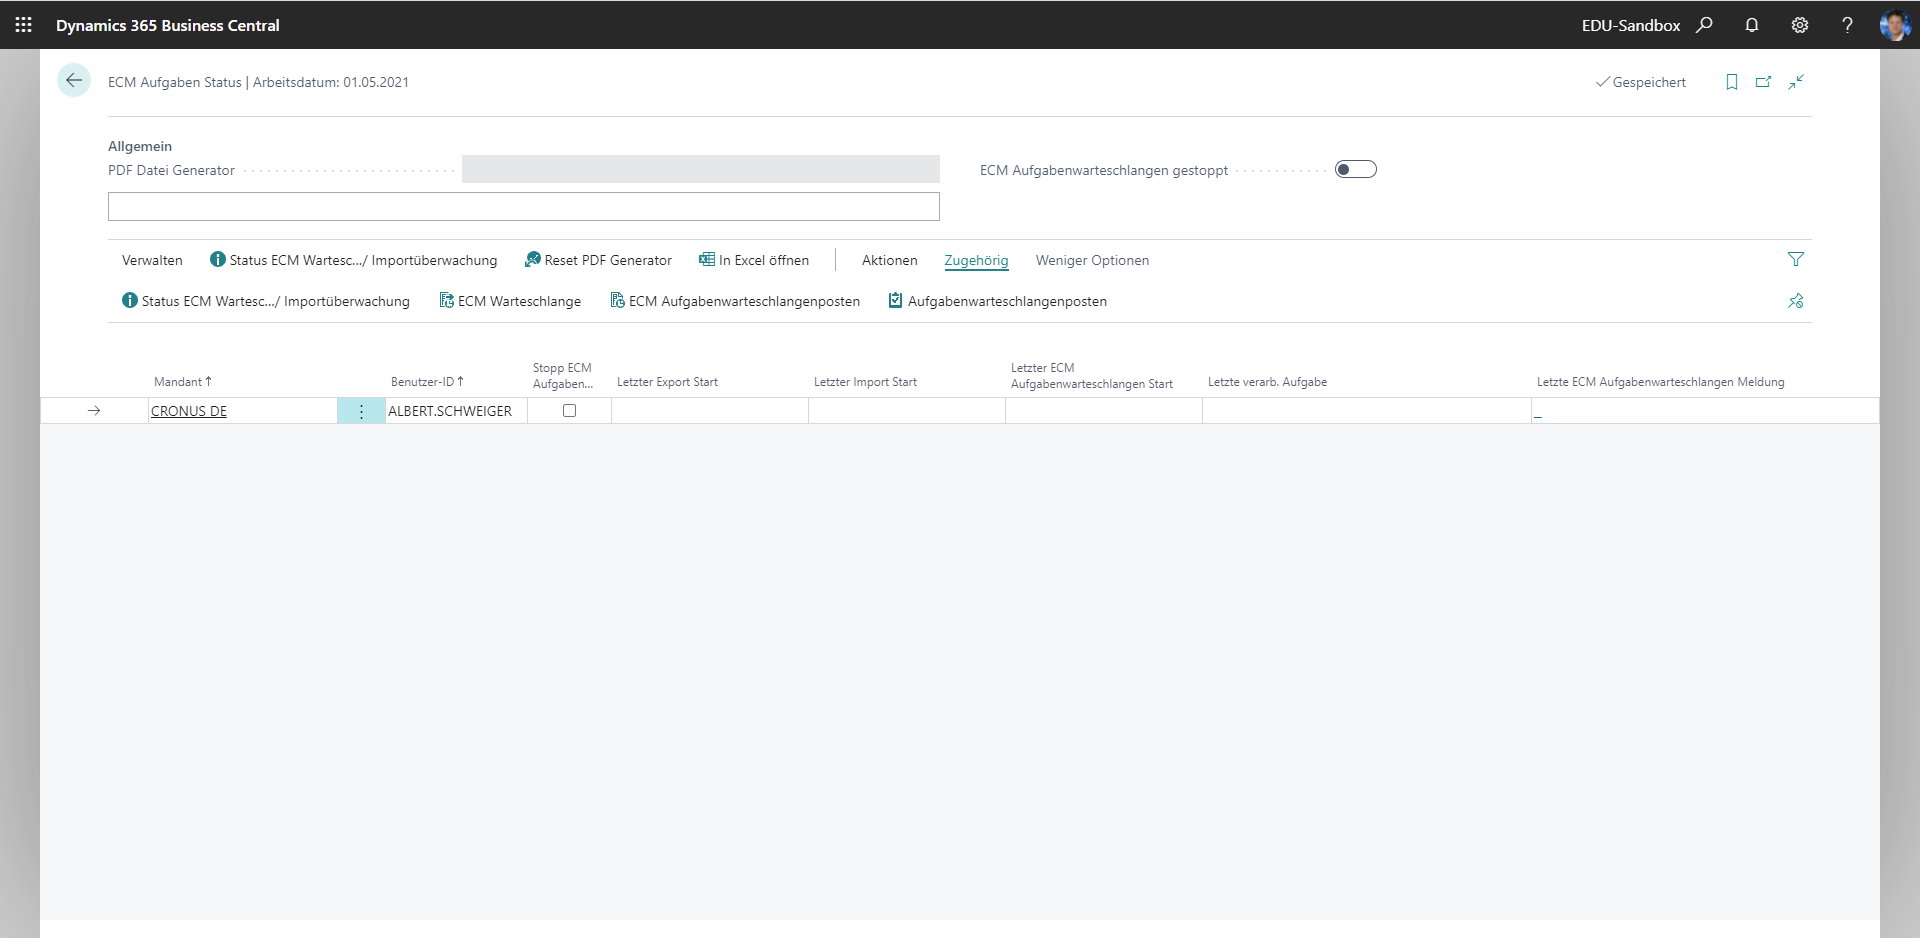Screen dimensions: 1920x938
Task: Open Letzter ECM Aufgabenwarteschlangen Start header
Action: pos(1092,376)
